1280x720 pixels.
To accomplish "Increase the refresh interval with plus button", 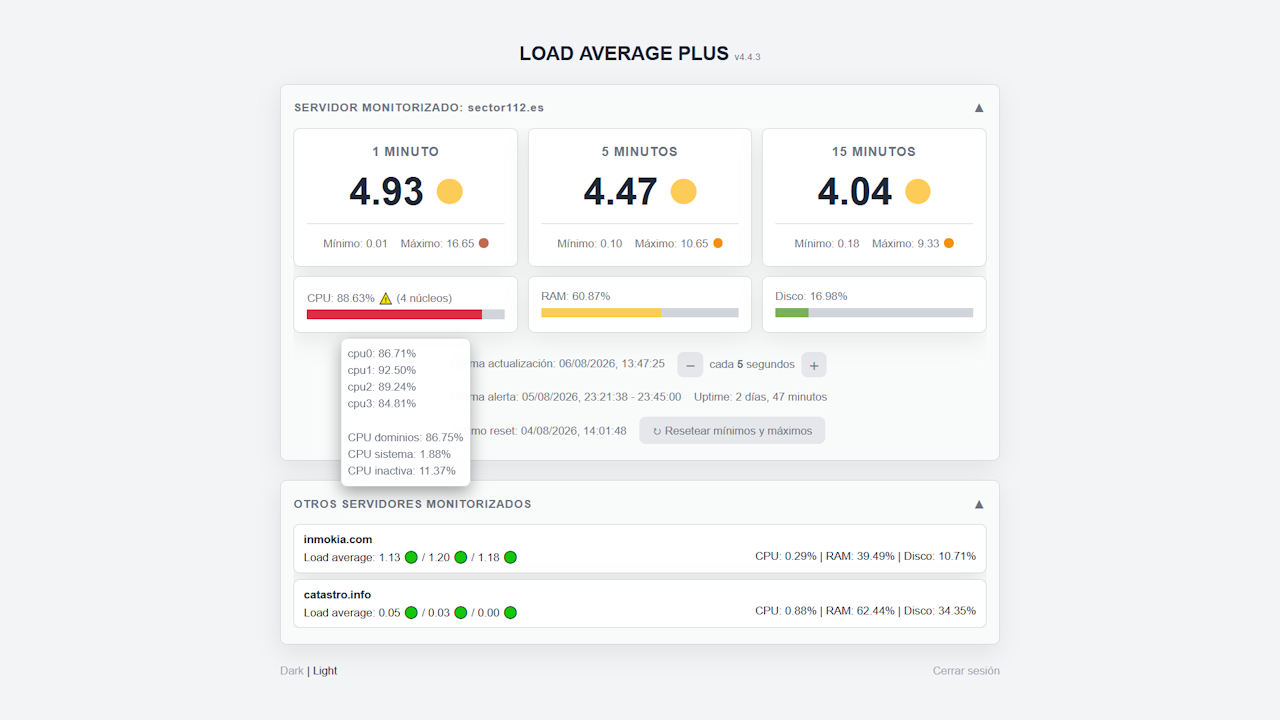I will point(814,365).
